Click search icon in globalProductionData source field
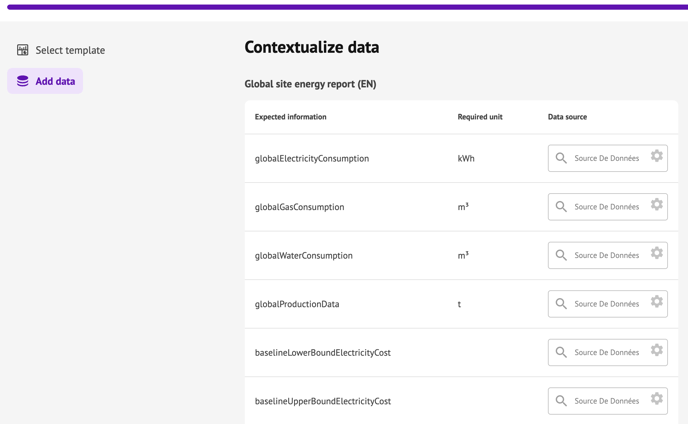Screen dimensions: 688x424 point(561,304)
